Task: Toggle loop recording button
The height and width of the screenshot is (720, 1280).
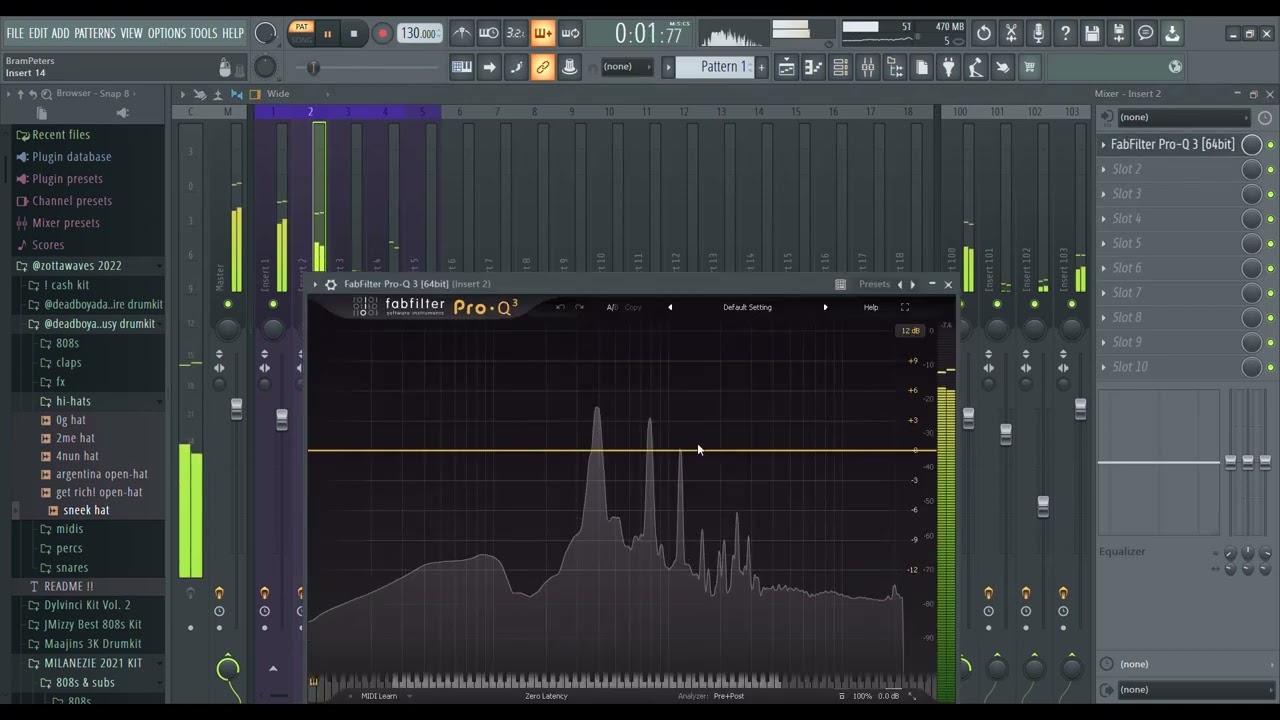Action: tap(570, 33)
